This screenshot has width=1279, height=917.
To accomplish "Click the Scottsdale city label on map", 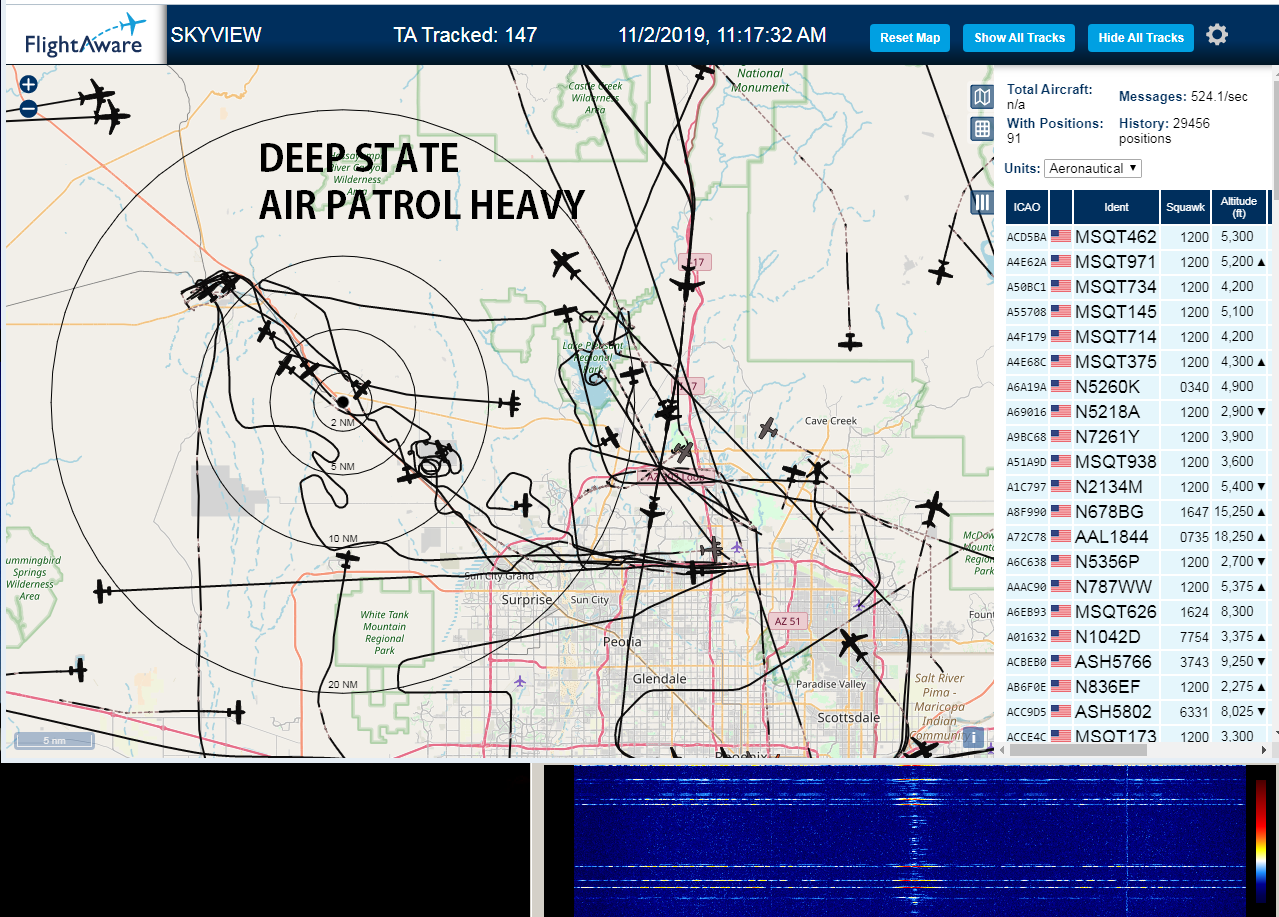I will pos(849,717).
